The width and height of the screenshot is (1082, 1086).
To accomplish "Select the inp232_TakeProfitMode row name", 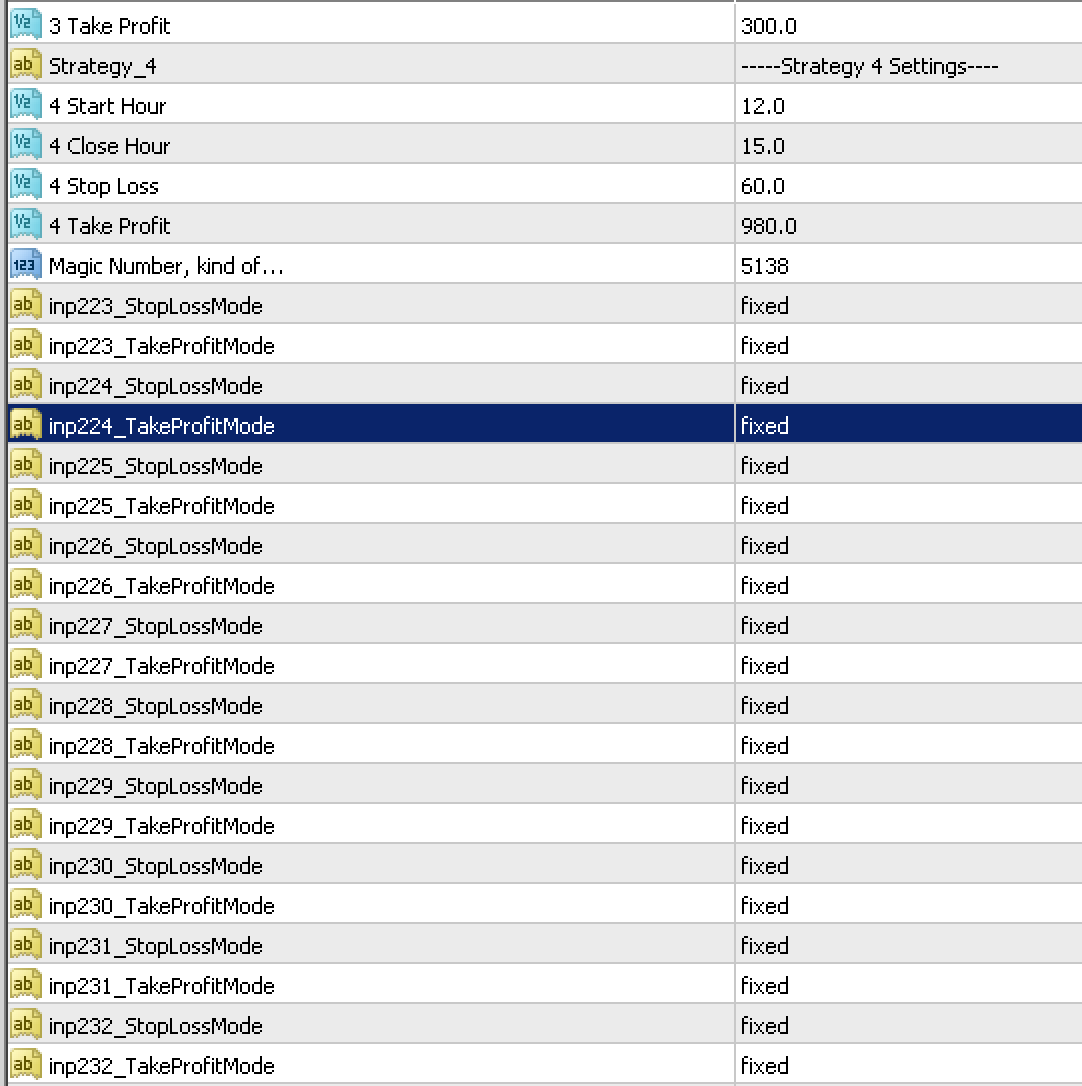I will pyautogui.click(x=161, y=1066).
